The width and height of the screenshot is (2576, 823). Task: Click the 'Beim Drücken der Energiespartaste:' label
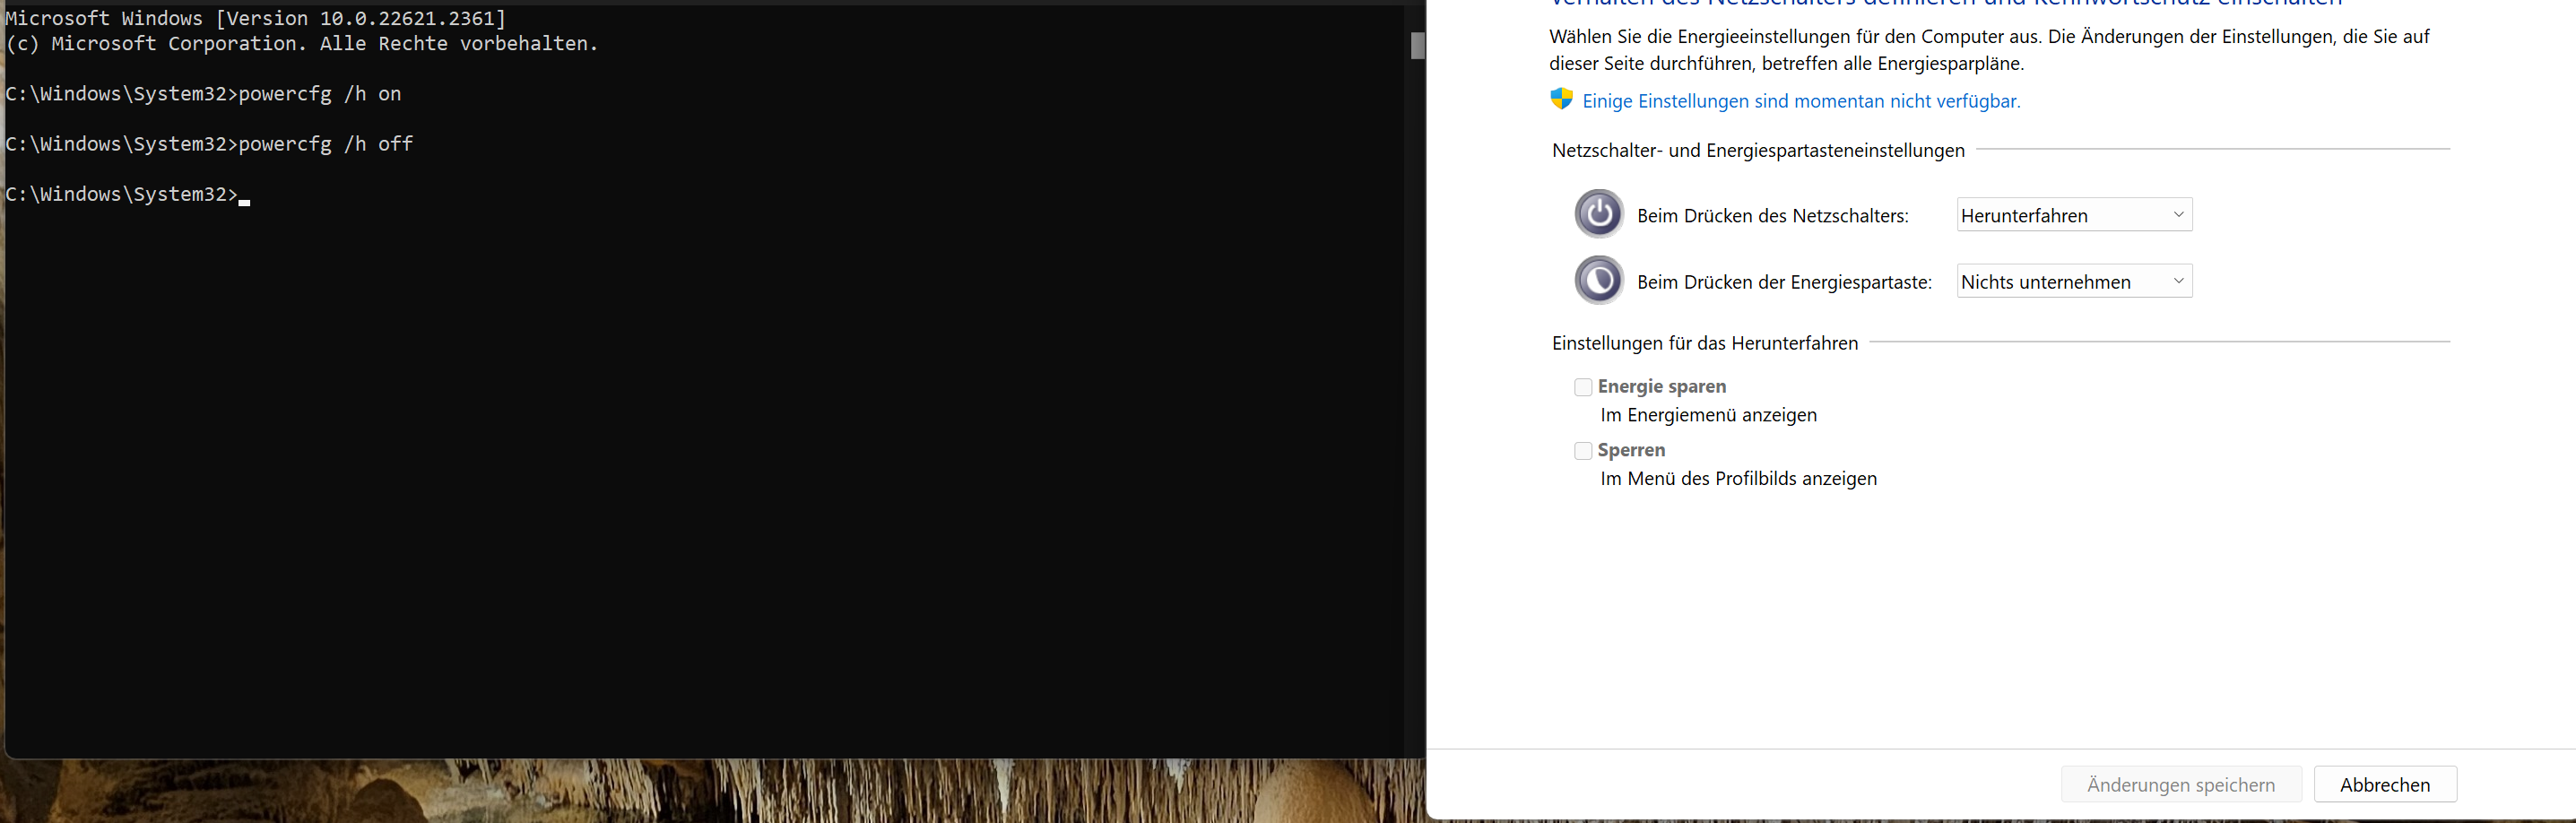(x=1784, y=283)
